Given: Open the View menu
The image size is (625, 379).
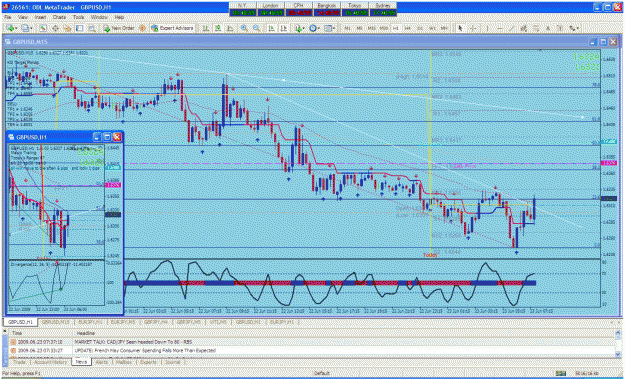Looking at the screenshot, I should [23, 18].
